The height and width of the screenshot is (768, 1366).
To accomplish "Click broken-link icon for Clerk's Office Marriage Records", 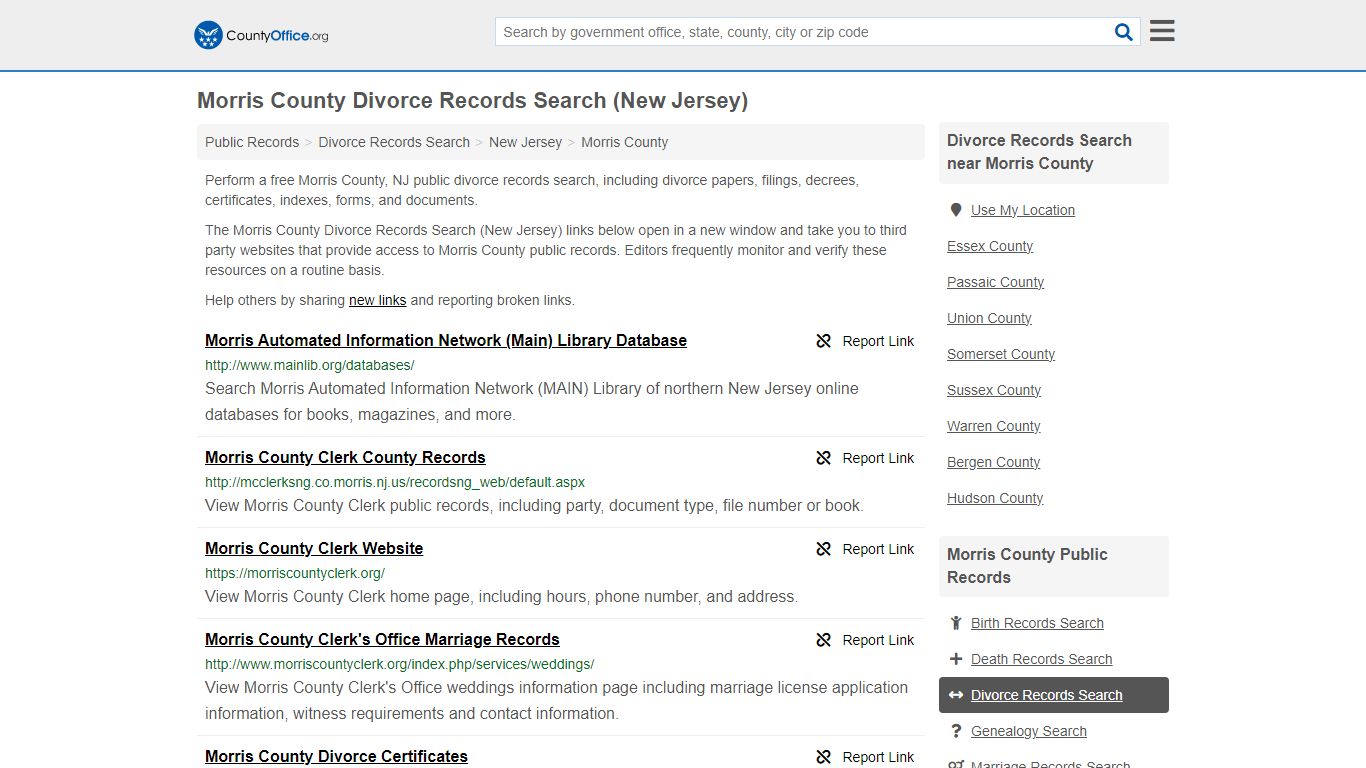I will click(824, 640).
